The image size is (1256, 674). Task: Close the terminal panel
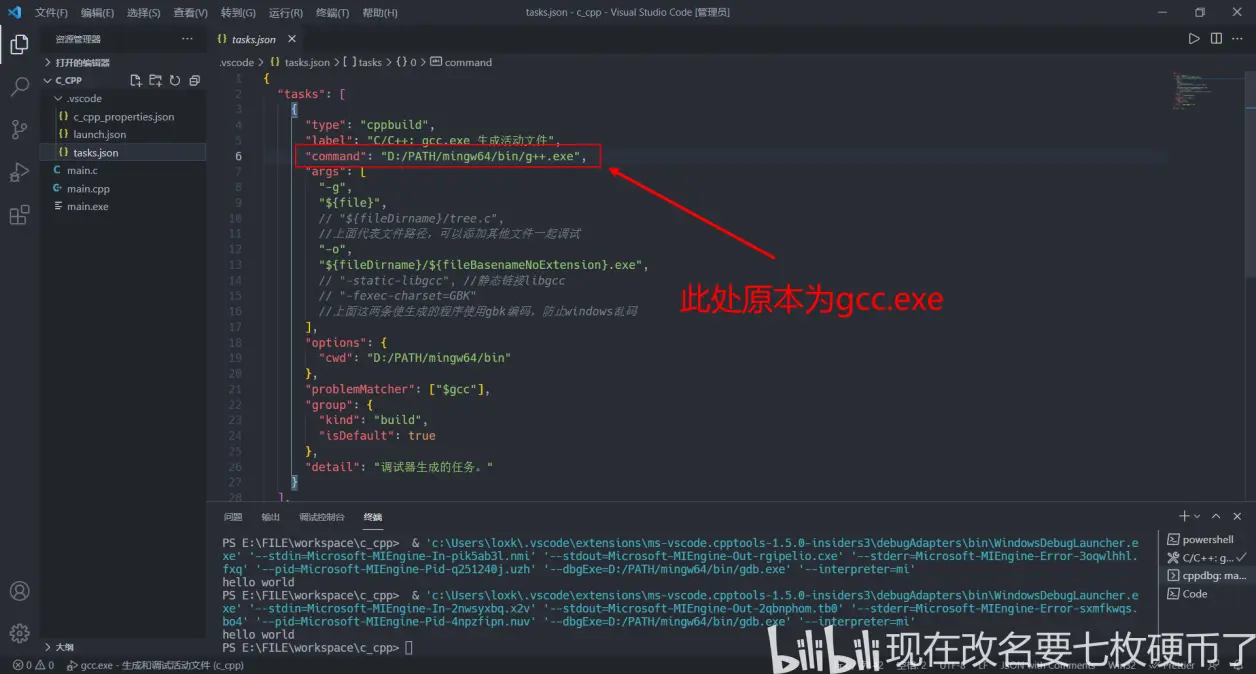1238,516
